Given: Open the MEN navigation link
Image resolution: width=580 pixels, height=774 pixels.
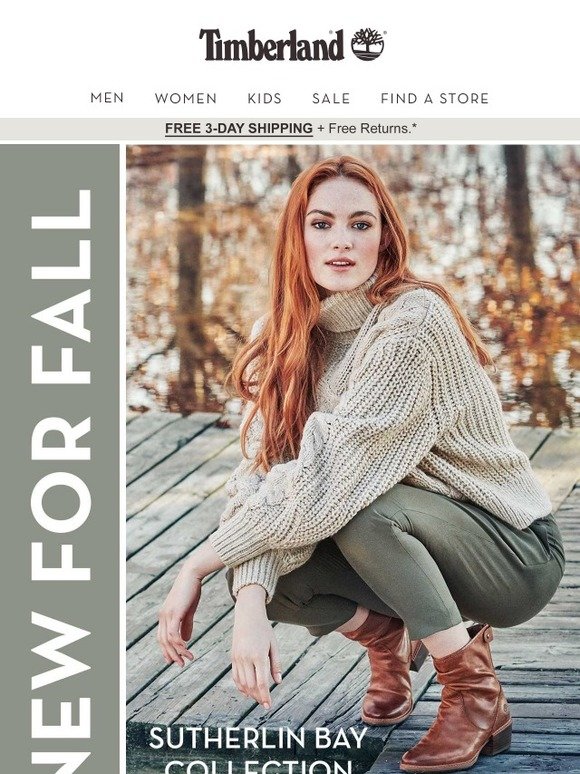Looking at the screenshot, I should pyautogui.click(x=107, y=98).
